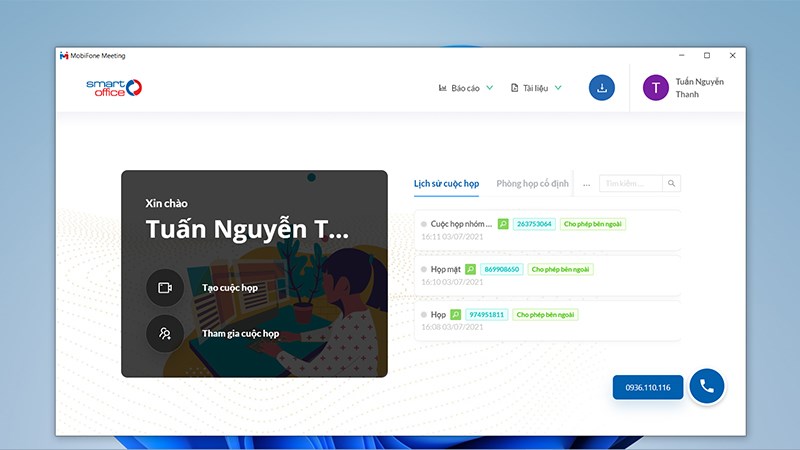Select Tạo cuộc họp label
The image size is (800, 450).
(230, 288)
